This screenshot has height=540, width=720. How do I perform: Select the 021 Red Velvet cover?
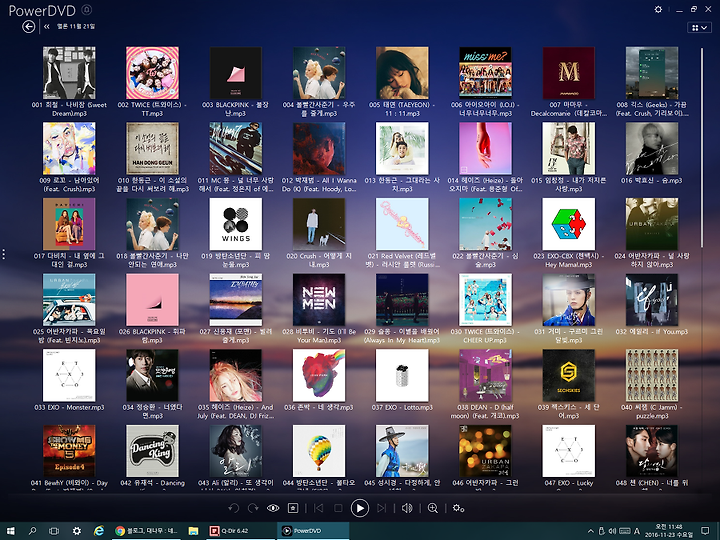click(x=402, y=224)
